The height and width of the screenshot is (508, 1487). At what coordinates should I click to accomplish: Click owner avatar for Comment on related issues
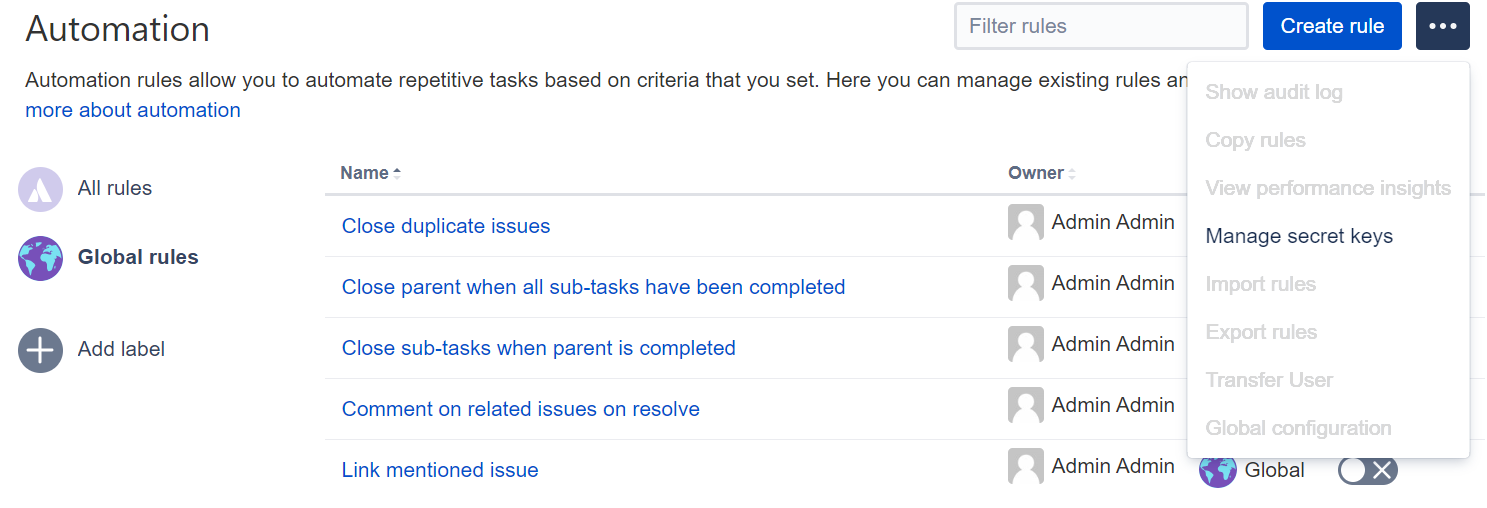1025,406
